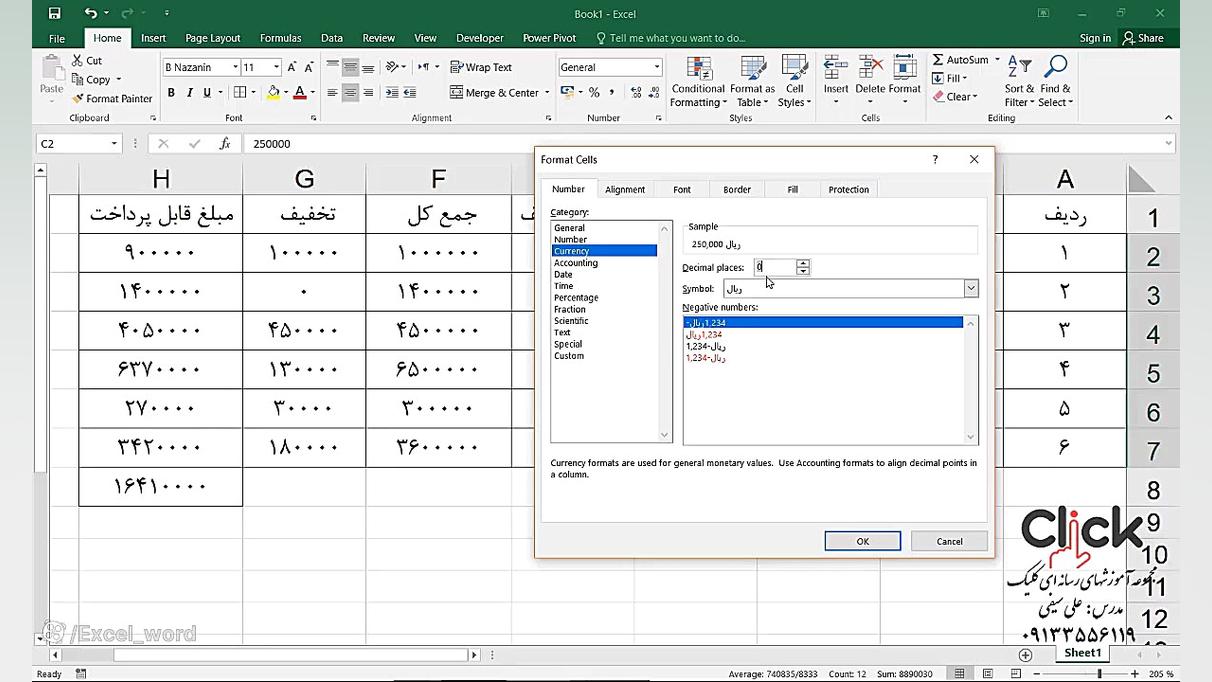This screenshot has width=1212, height=682.
Task: Switch to the Formulas ribbon tab
Action: [280, 38]
